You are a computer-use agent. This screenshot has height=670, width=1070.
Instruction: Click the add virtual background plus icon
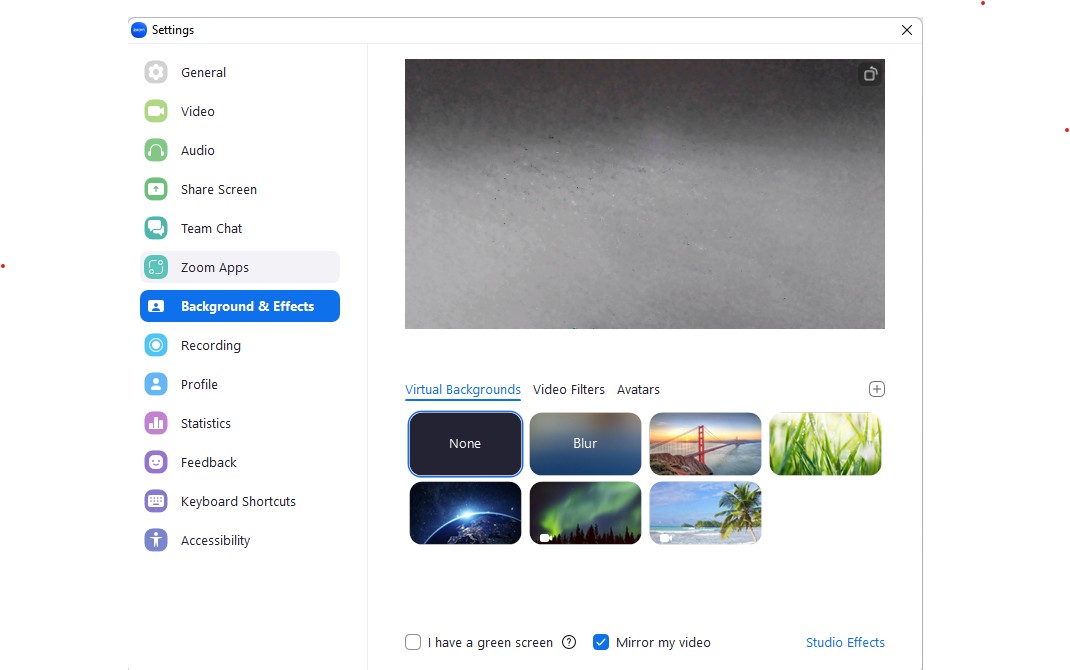(877, 389)
